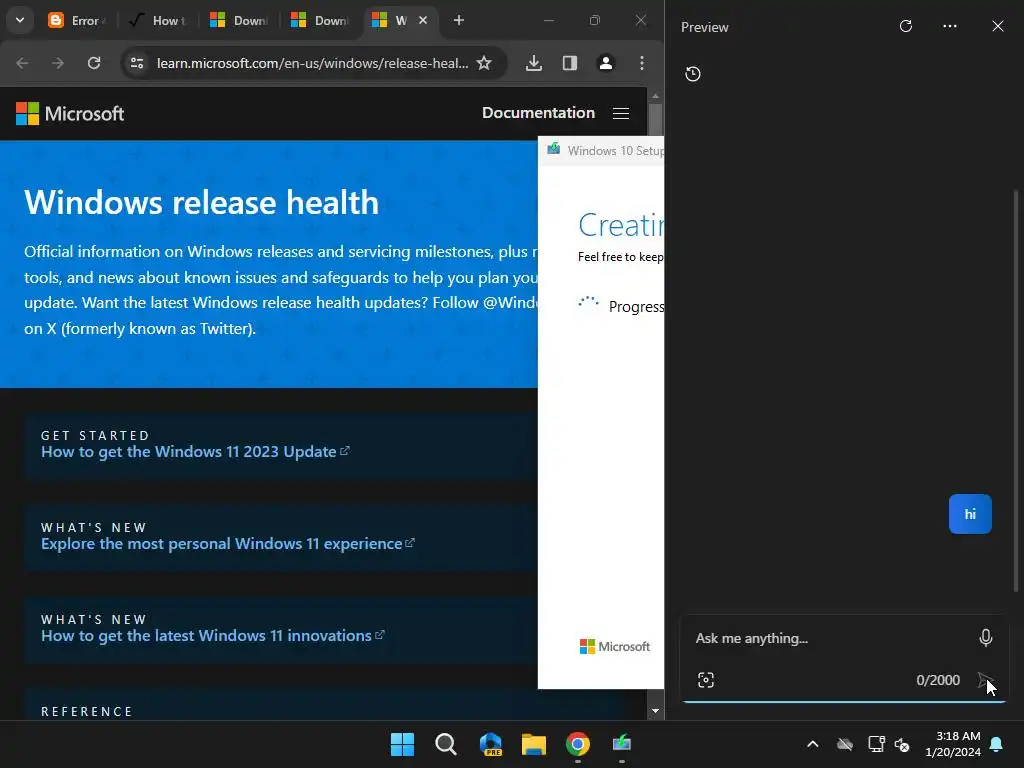The image size is (1024, 768).
Task: Go back to the previous page
Action: coord(22,63)
